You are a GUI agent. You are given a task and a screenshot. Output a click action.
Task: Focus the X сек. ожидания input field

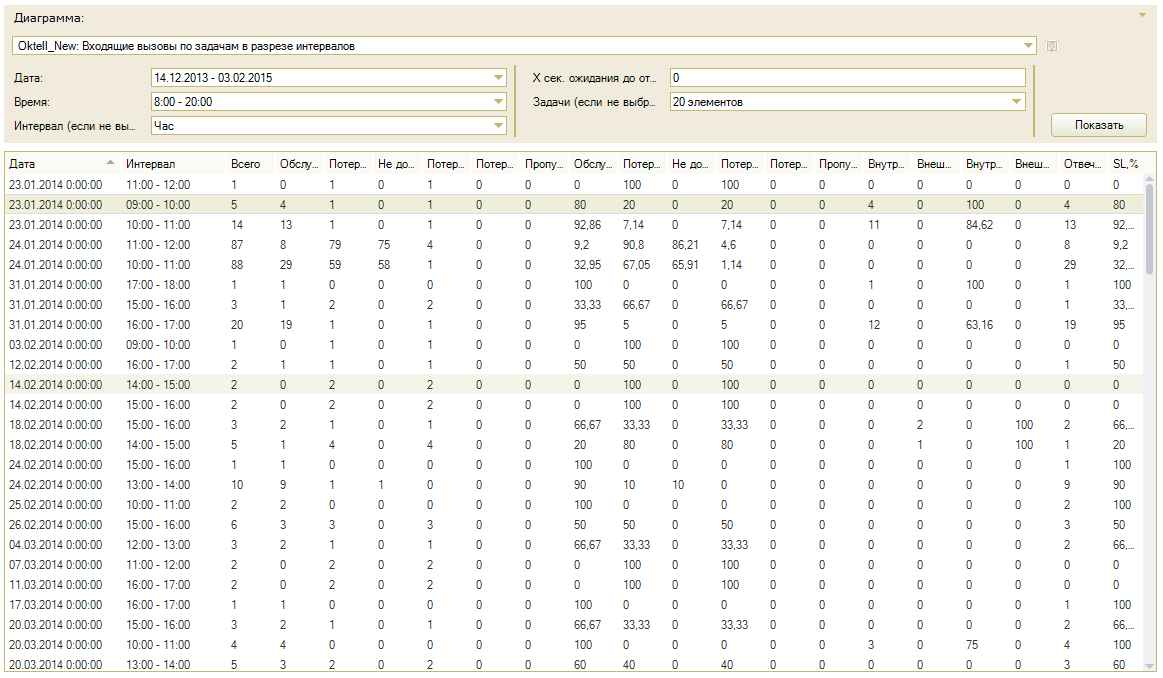tap(847, 78)
